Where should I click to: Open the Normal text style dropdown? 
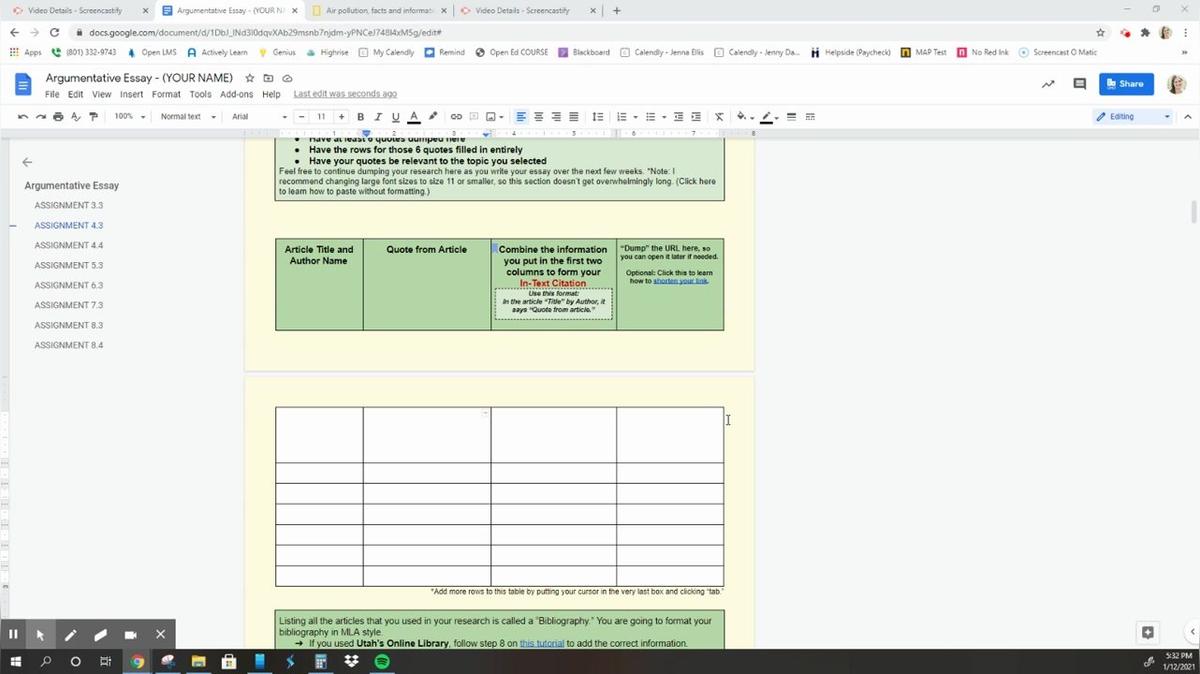click(188, 117)
